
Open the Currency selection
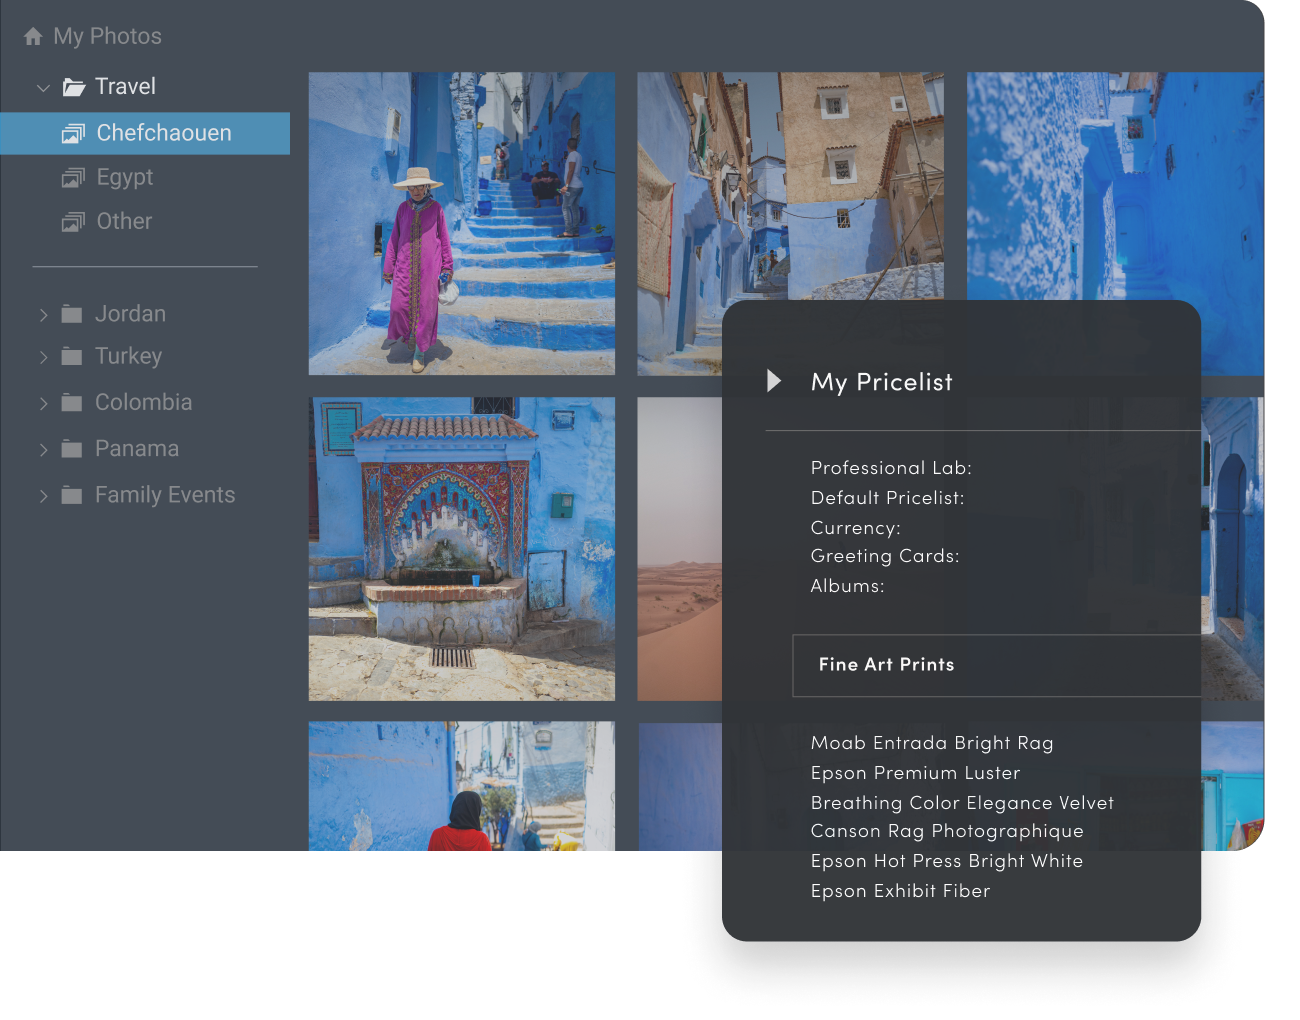click(855, 527)
